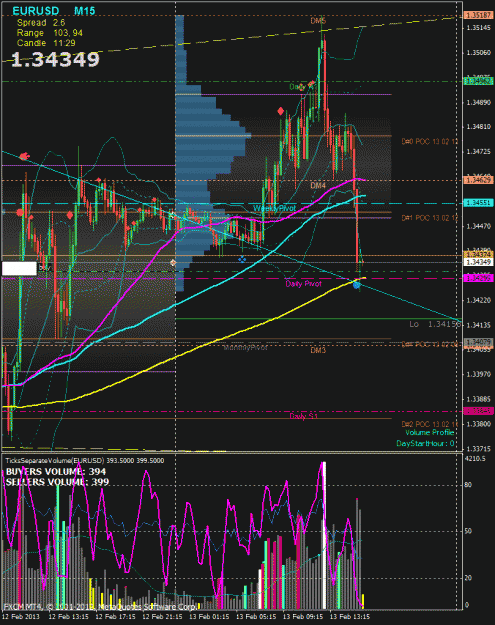495x625 pixels.
Task: Click the FXCM MT4 copyright text
Action: click(100, 607)
